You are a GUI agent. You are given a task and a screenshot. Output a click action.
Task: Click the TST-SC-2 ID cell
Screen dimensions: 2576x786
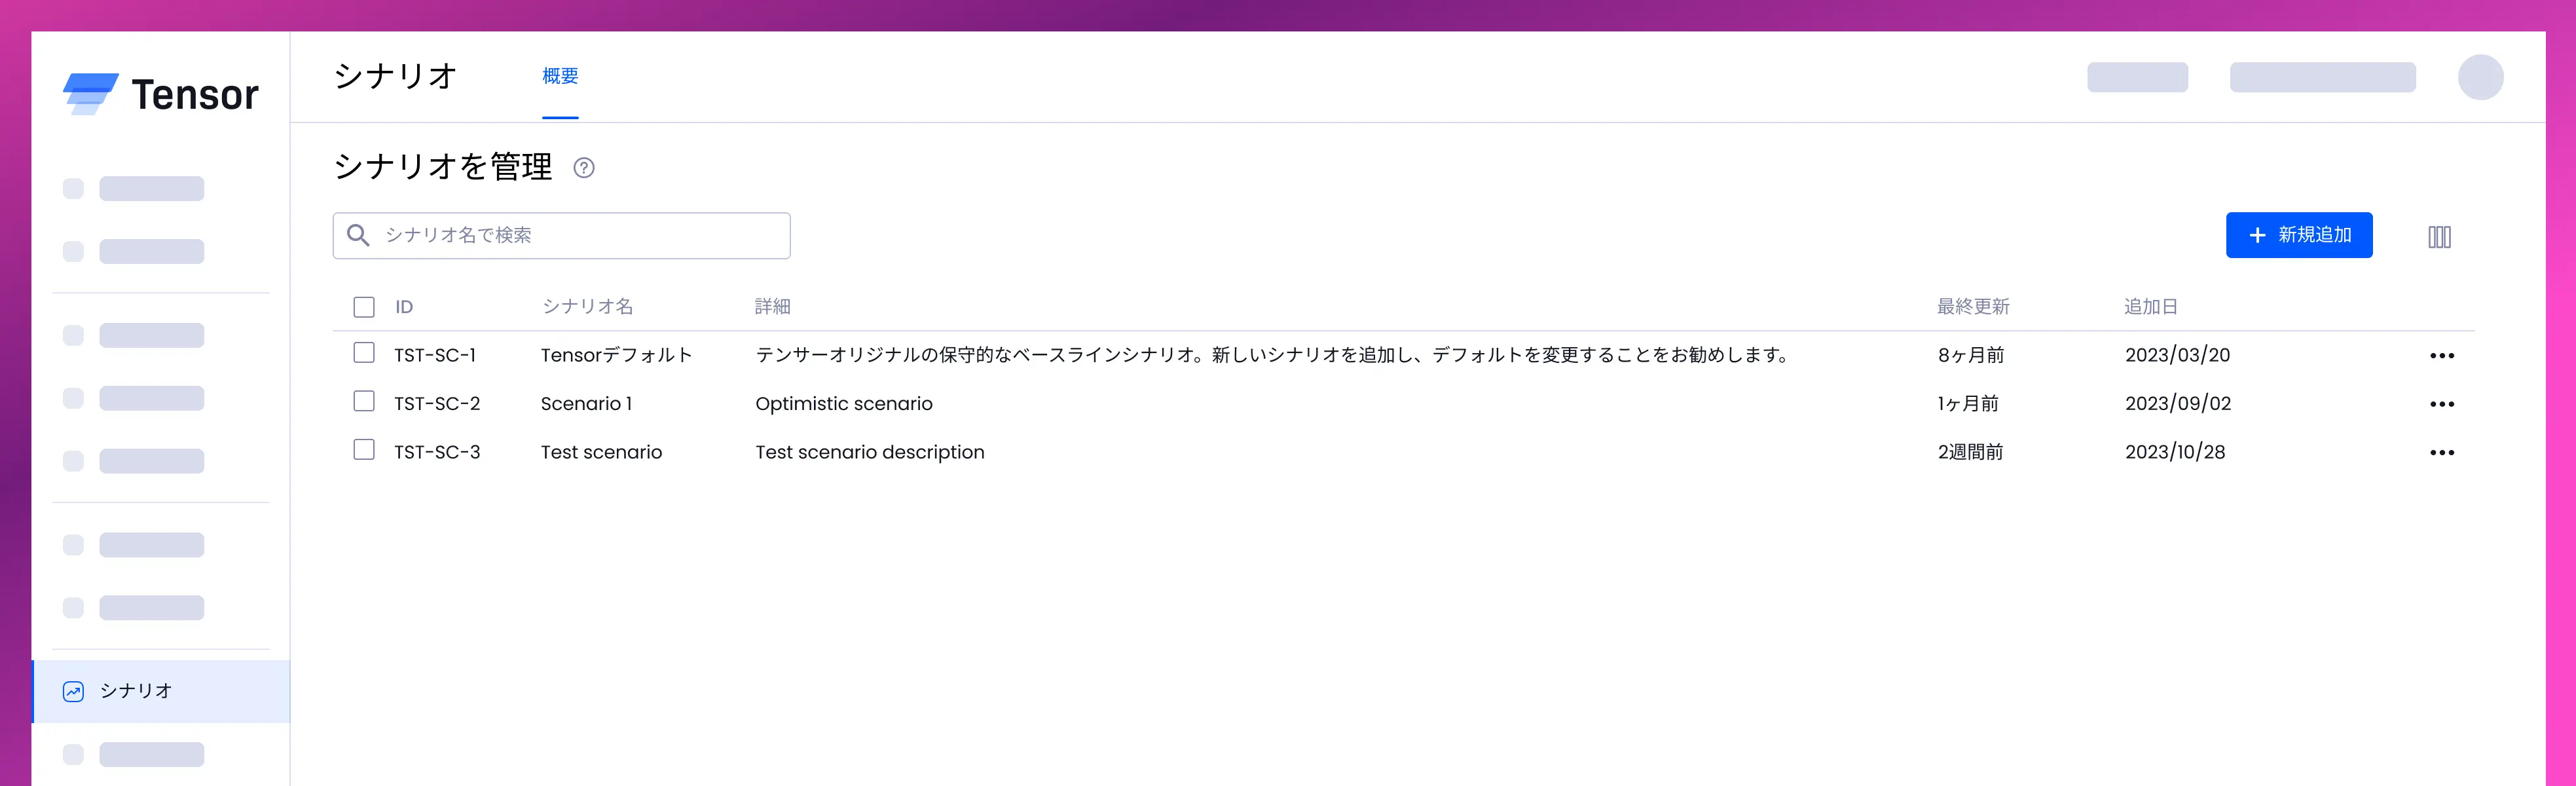tap(437, 403)
